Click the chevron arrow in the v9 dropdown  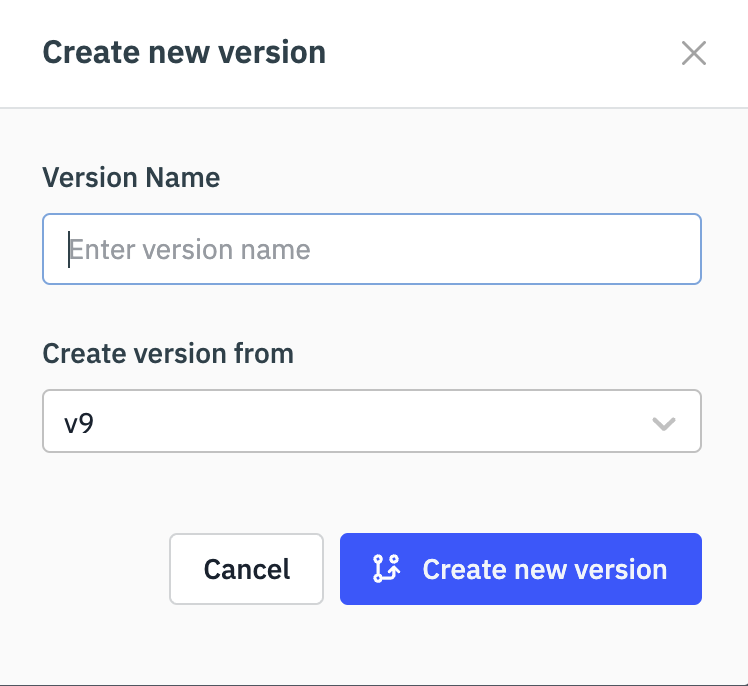[664, 423]
